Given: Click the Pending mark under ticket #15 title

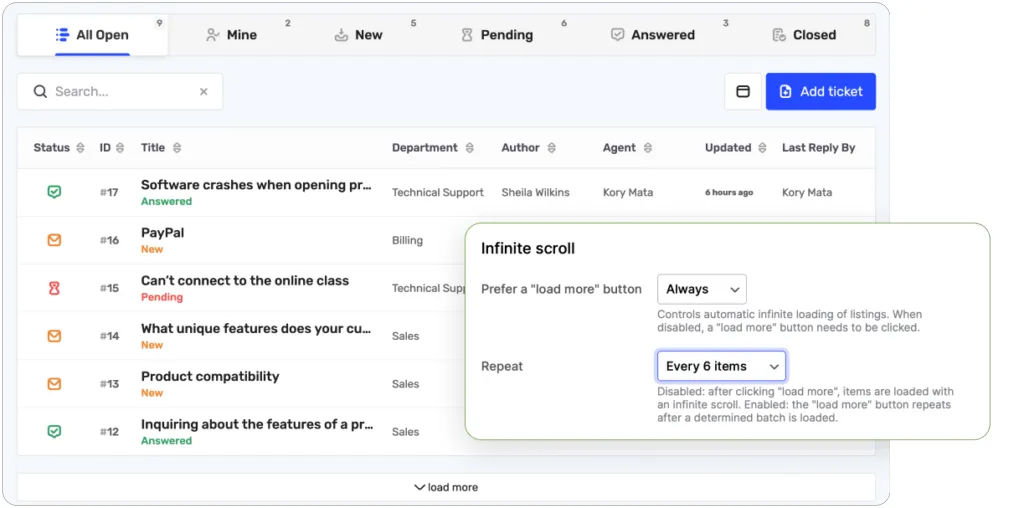Looking at the screenshot, I should point(162,297).
